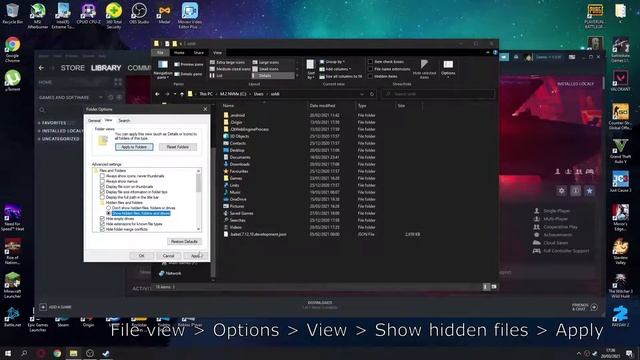Enable 'File name extensions' in Explorer ribbon
This screenshot has width=640, height=360.
click(370, 69)
